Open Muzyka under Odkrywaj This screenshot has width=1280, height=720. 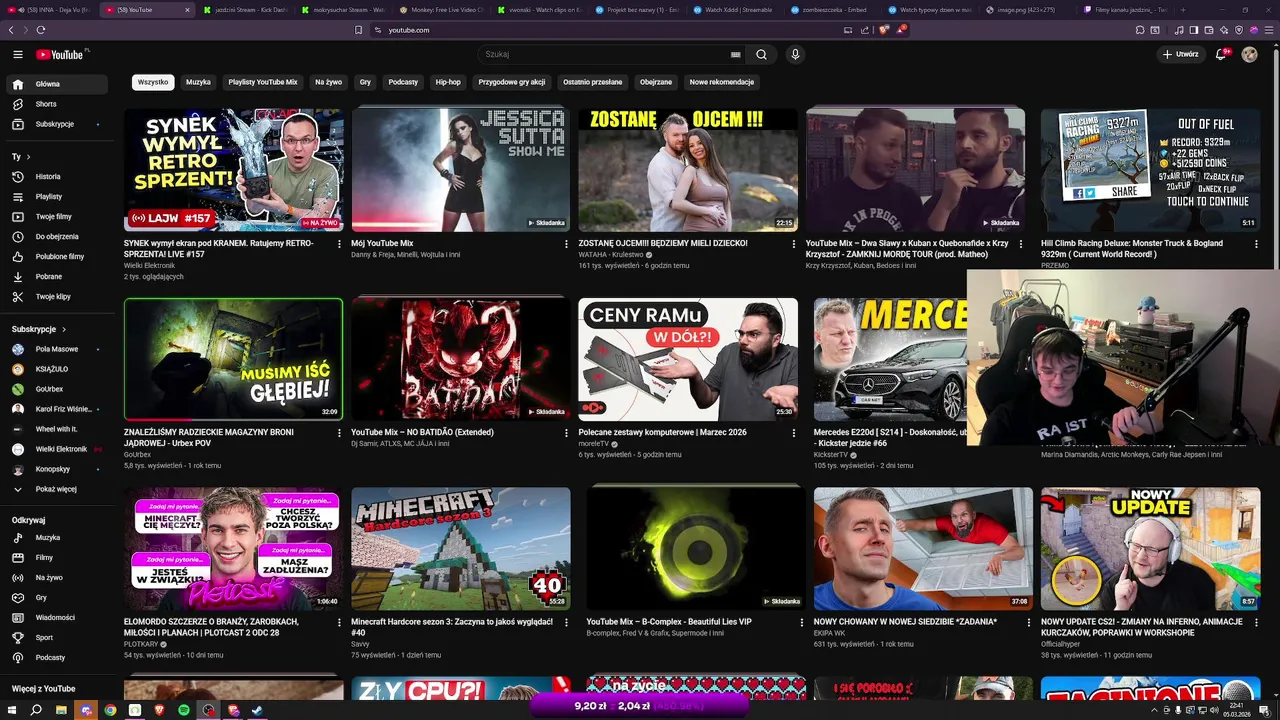(56, 537)
